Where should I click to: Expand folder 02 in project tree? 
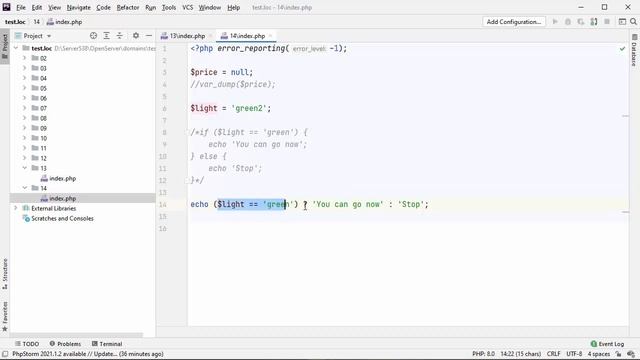click(24, 58)
